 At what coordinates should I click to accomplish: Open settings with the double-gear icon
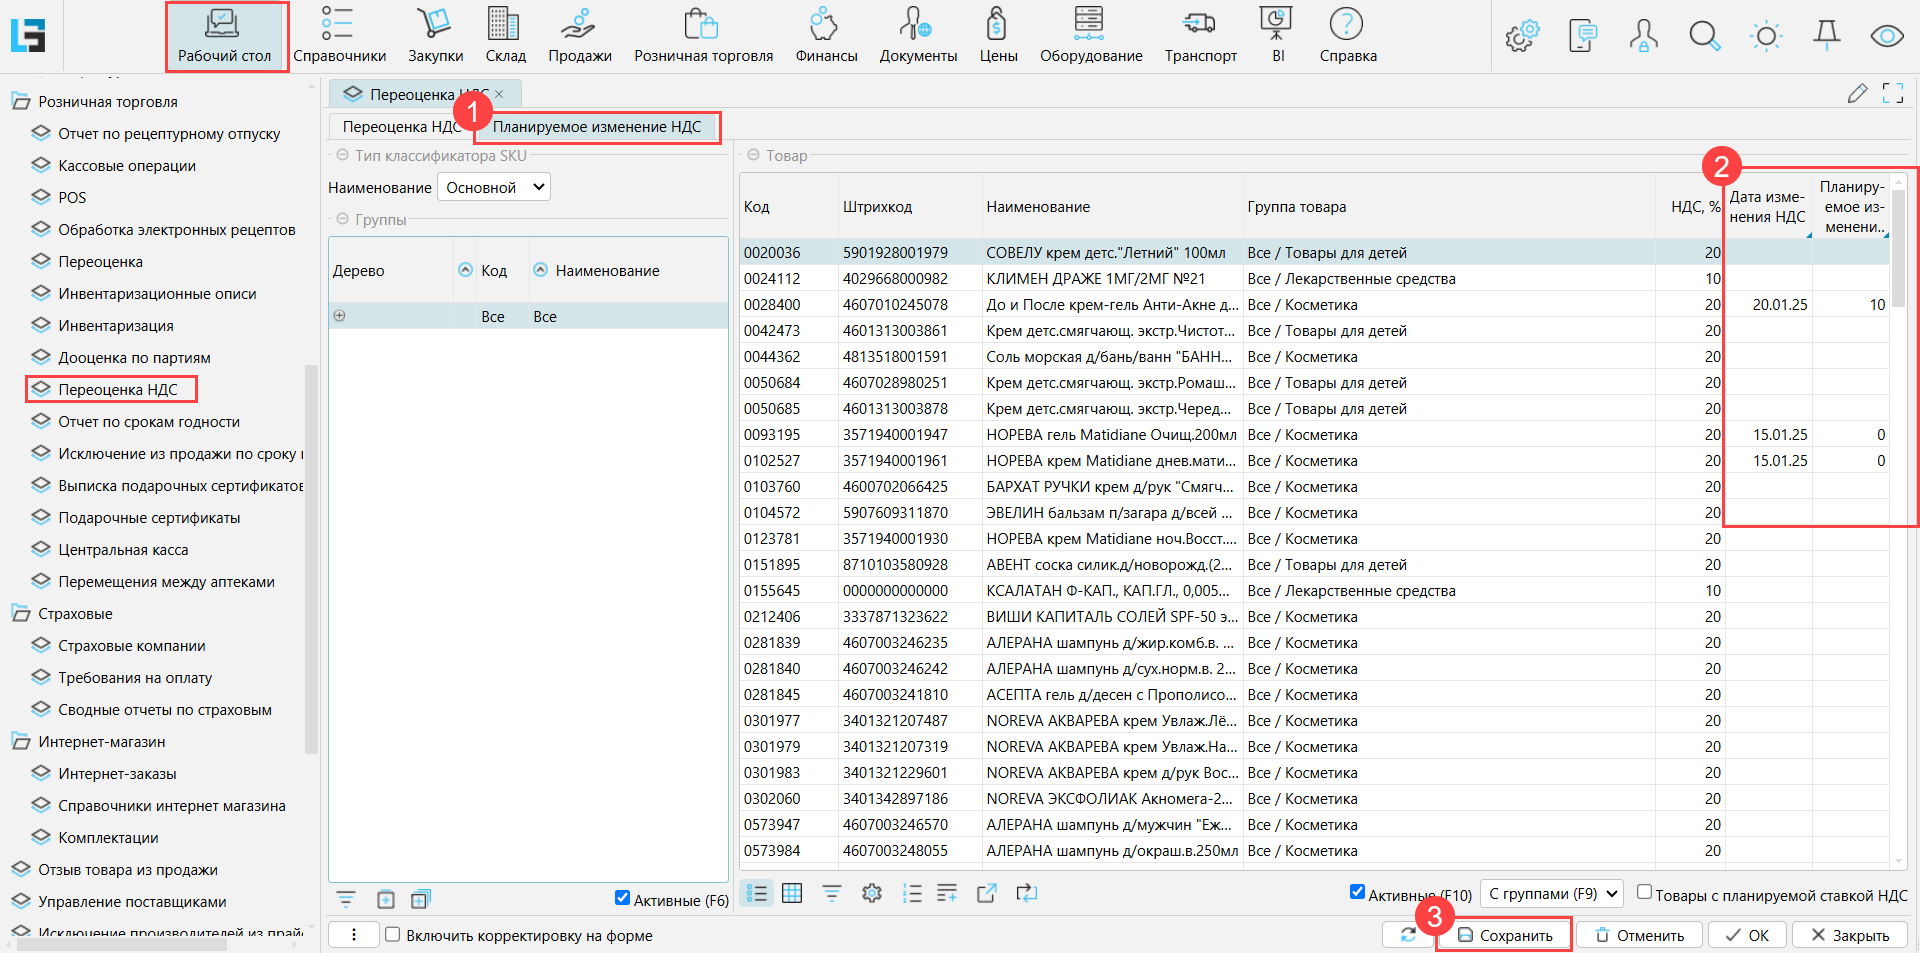[x=1522, y=37]
